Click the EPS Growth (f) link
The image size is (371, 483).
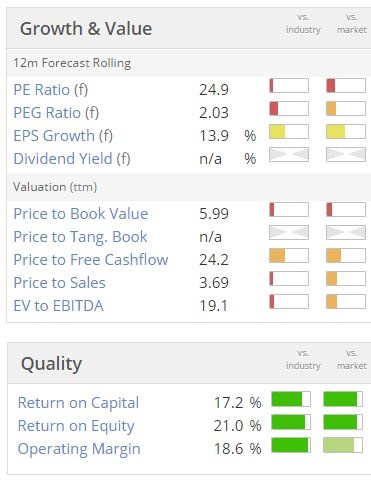63,136
